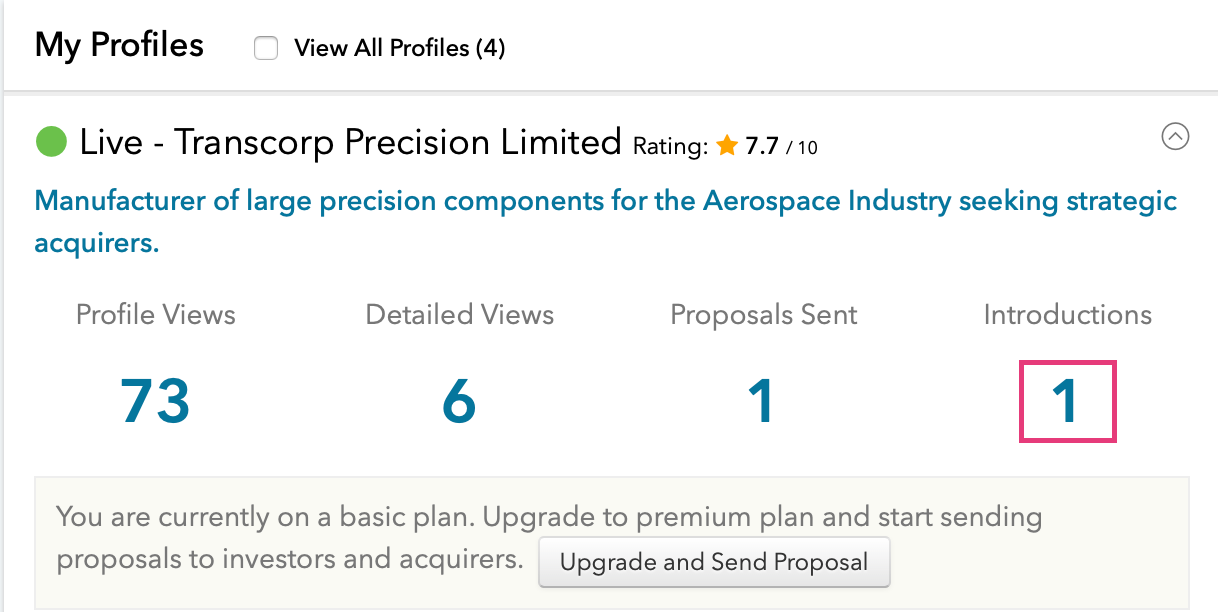
Task: Click the Introductions label
Action: [1067, 315]
